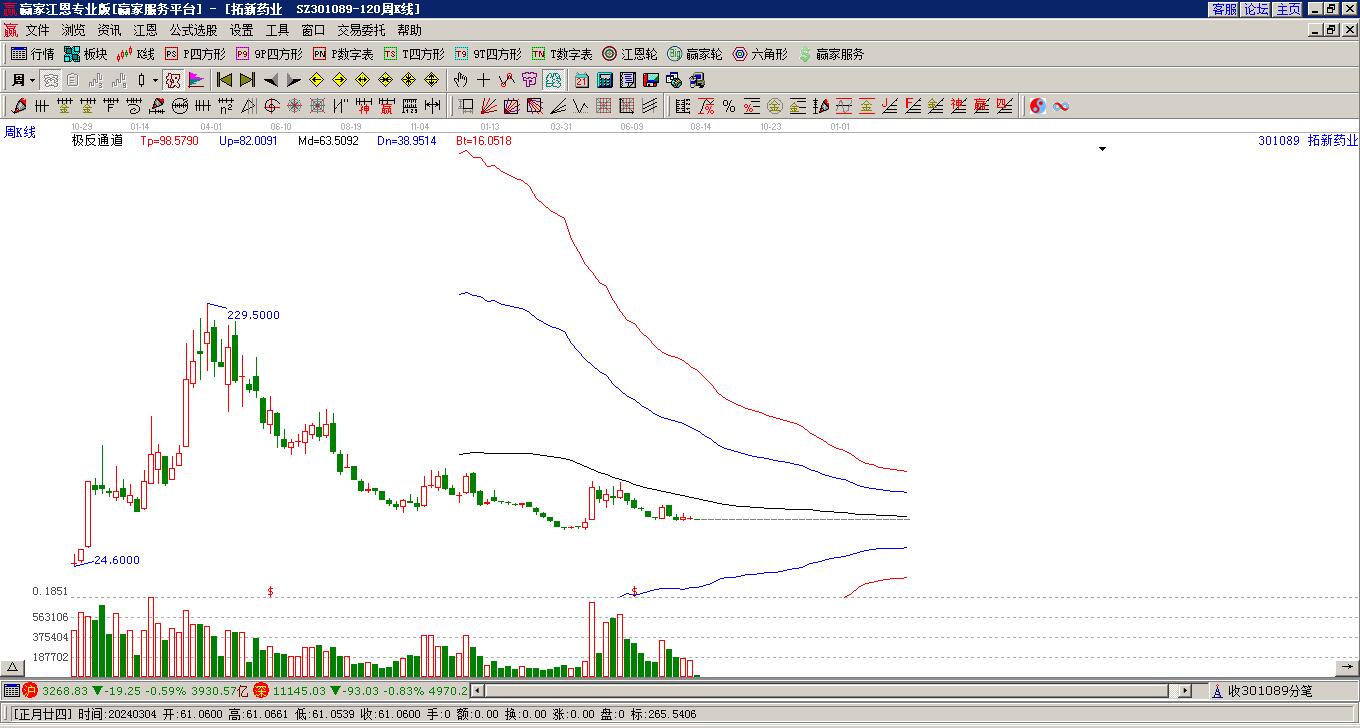Click the 深 Shenzhen index badge
Screen dimensions: 1360x728
[x=261, y=690]
